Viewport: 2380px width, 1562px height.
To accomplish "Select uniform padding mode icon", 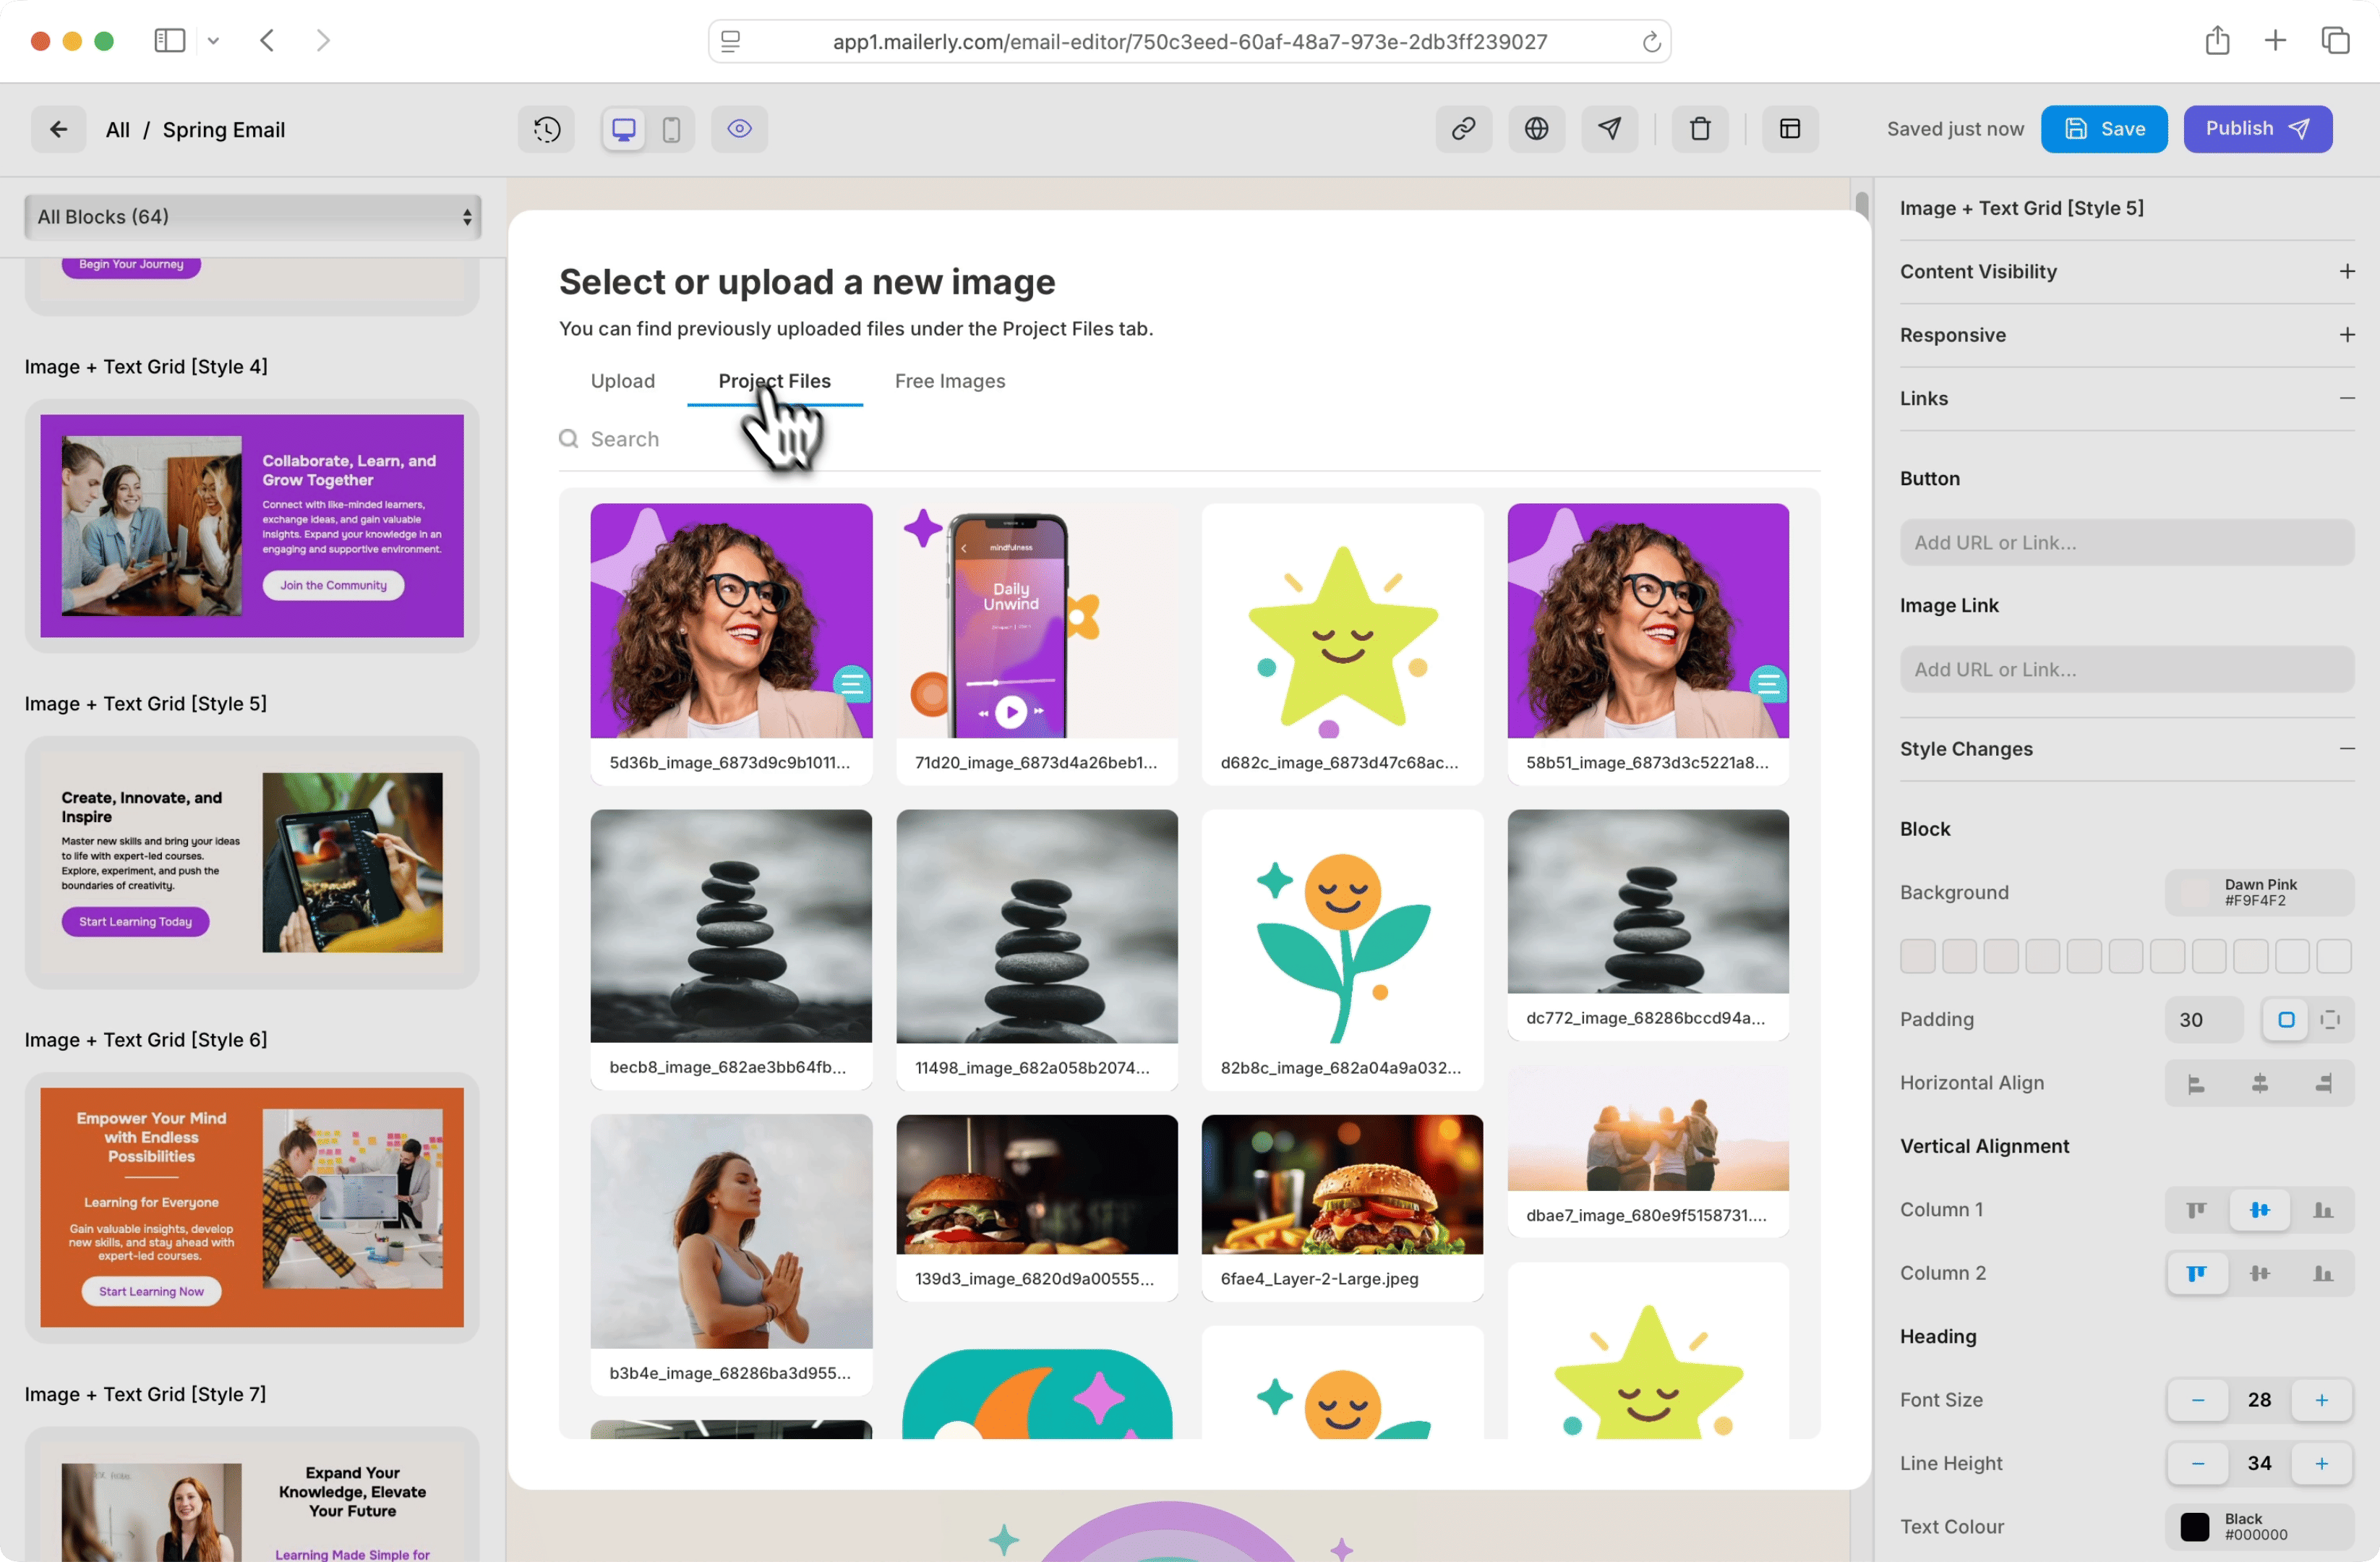I will (2286, 1019).
